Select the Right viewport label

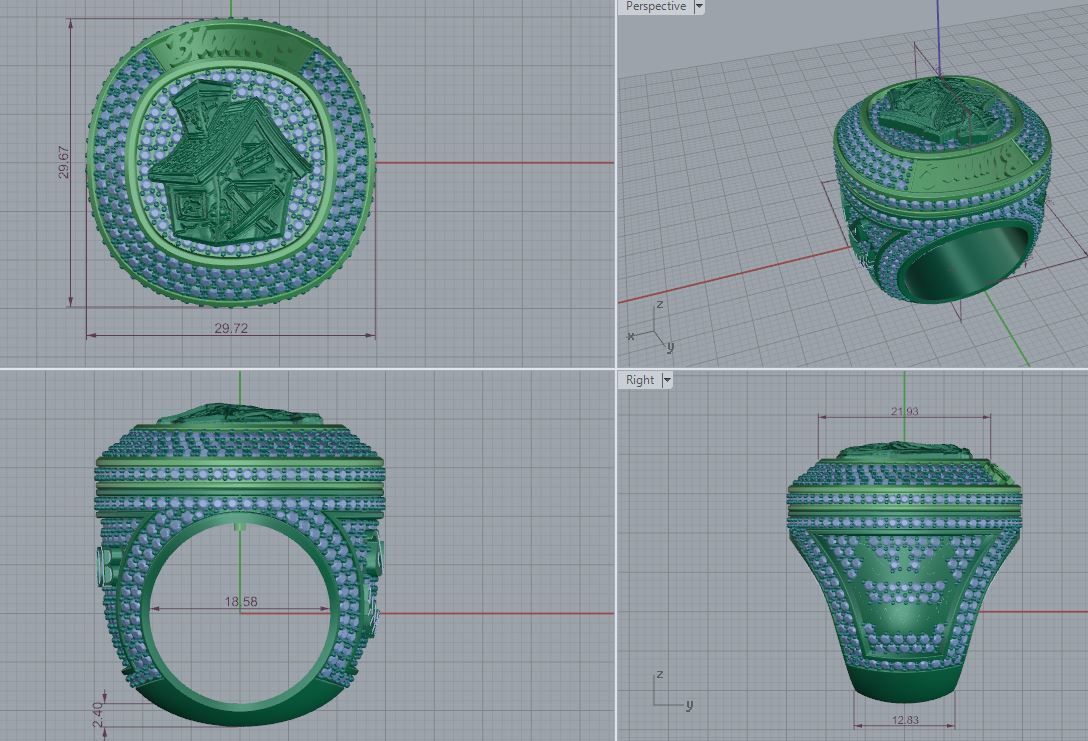tap(640, 380)
